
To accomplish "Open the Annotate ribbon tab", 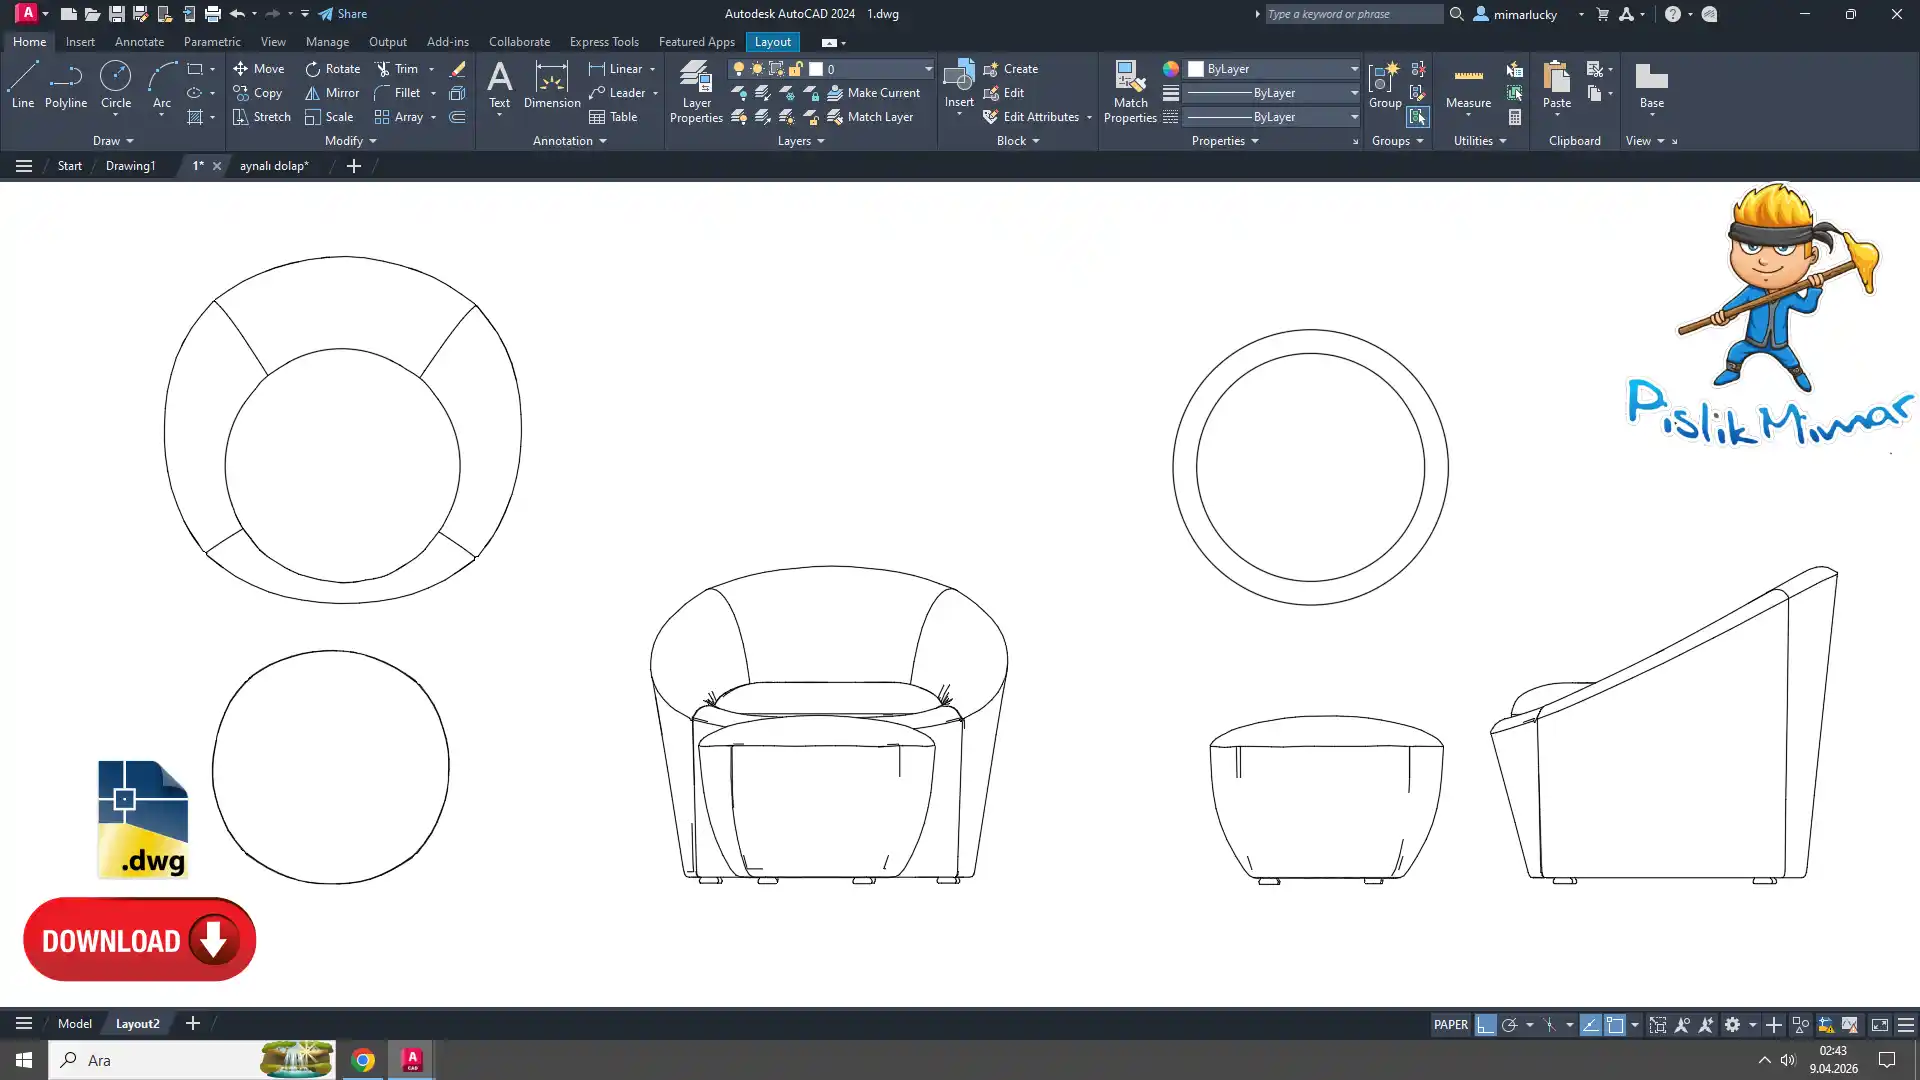I will (x=139, y=42).
